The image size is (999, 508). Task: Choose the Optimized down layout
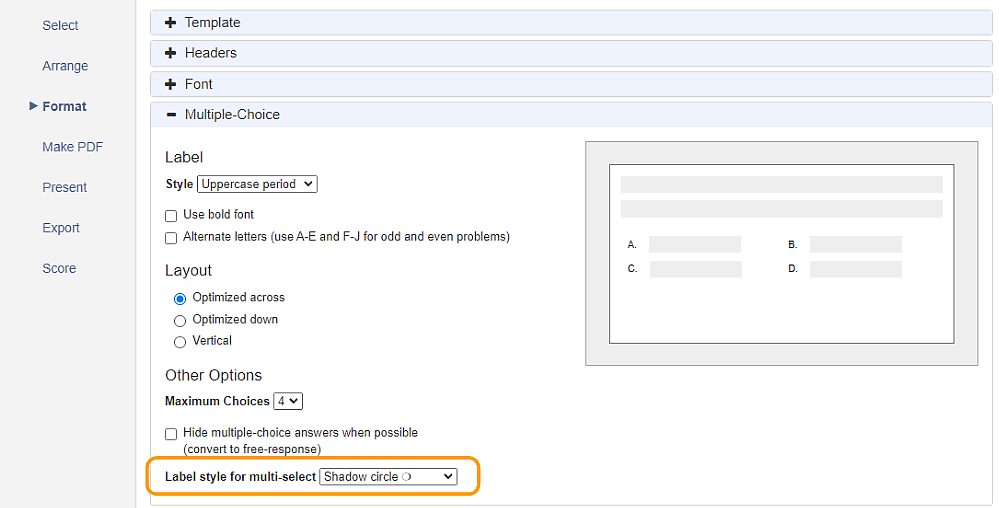tap(180, 320)
